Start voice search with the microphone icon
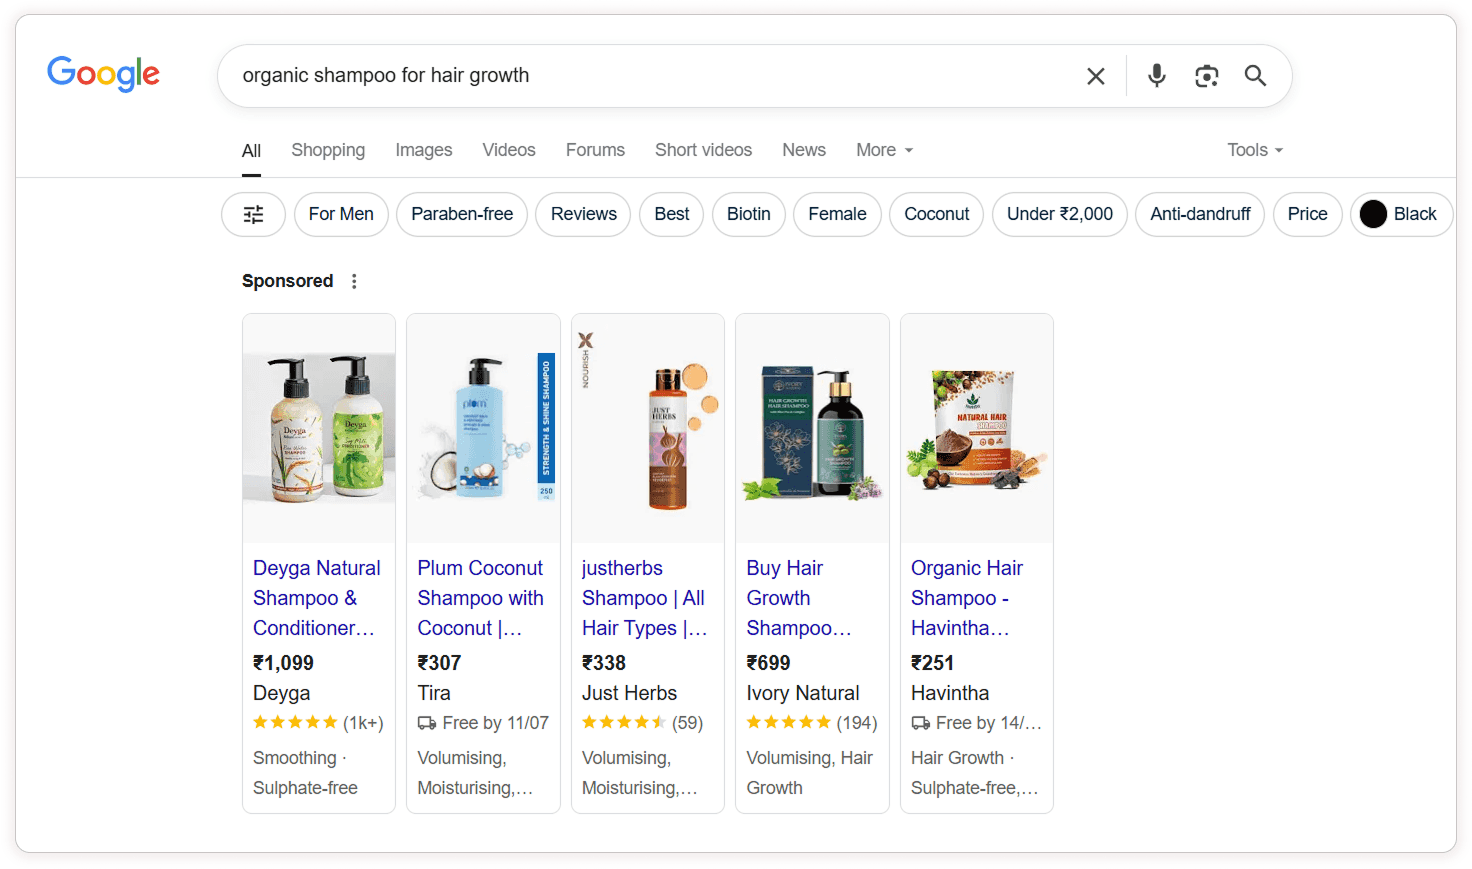This screenshot has width=1472, height=869. coord(1157,76)
